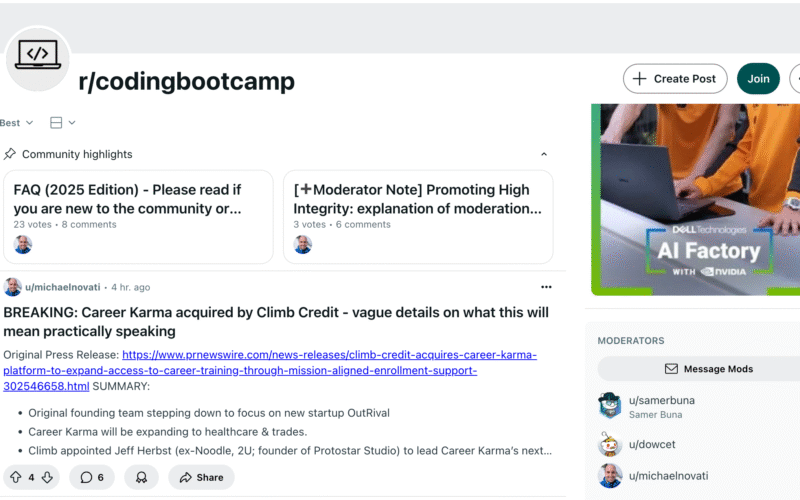Open the Dell AI Factory ad image

tap(695, 200)
